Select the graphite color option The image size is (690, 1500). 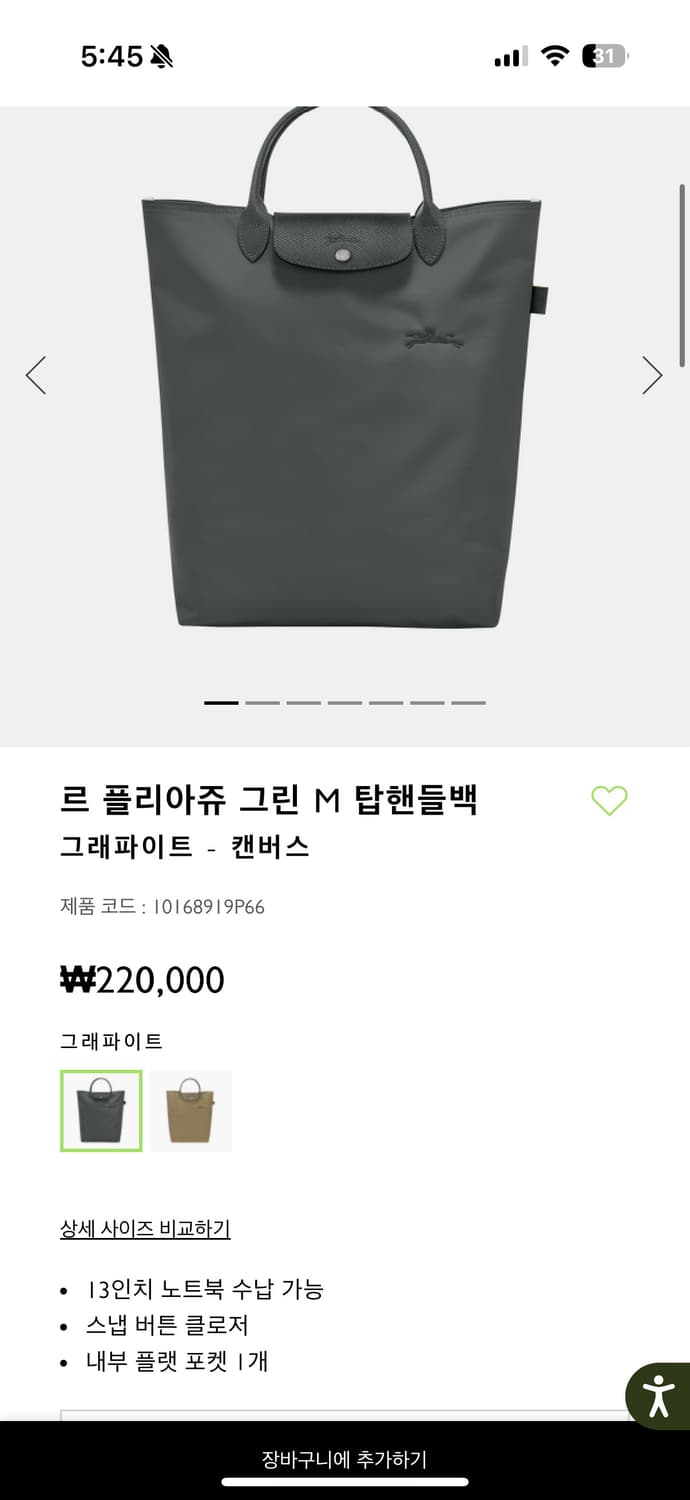[100, 1110]
